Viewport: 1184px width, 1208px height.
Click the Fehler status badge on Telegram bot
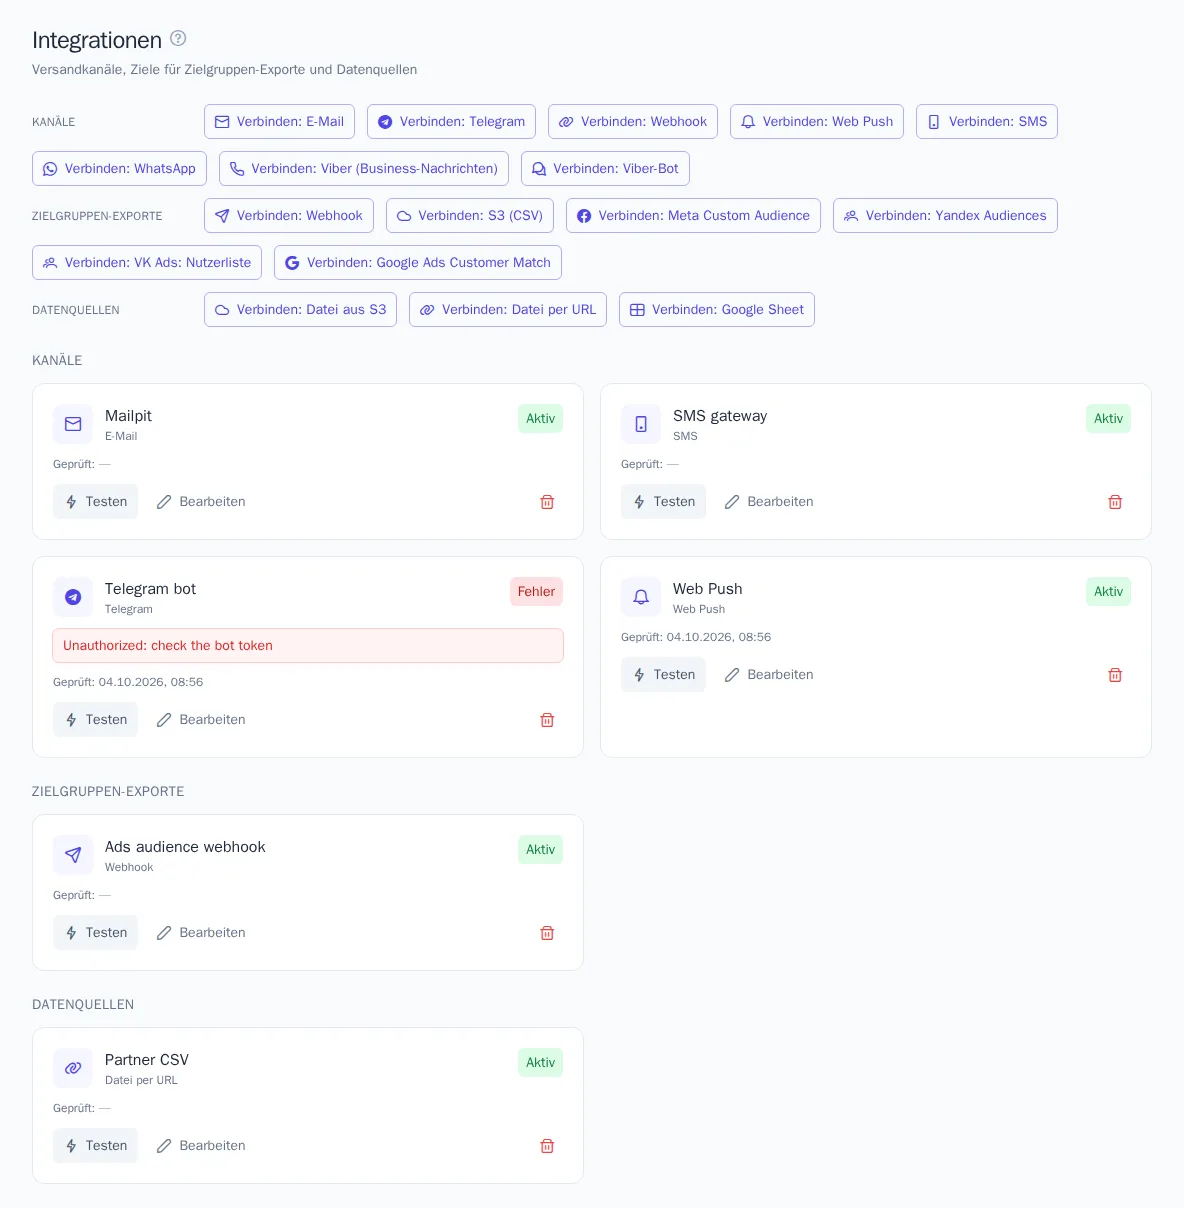point(536,592)
